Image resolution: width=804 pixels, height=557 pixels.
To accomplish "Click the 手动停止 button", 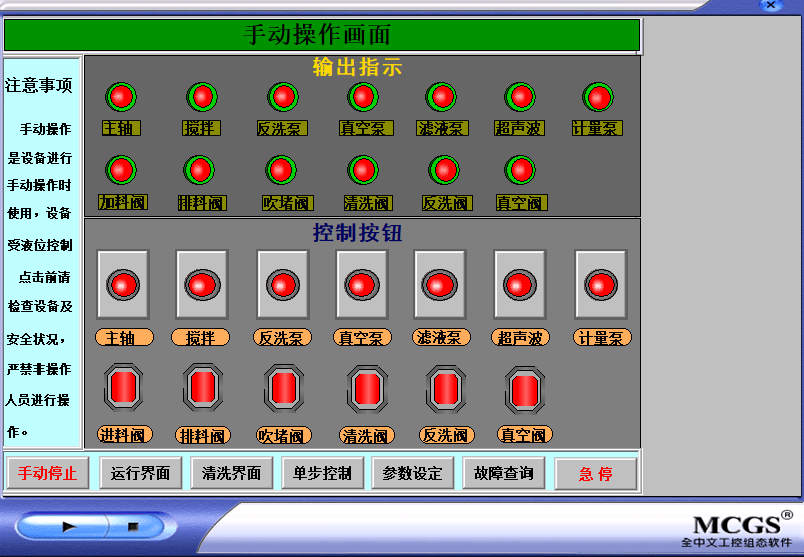I will 47,473.
